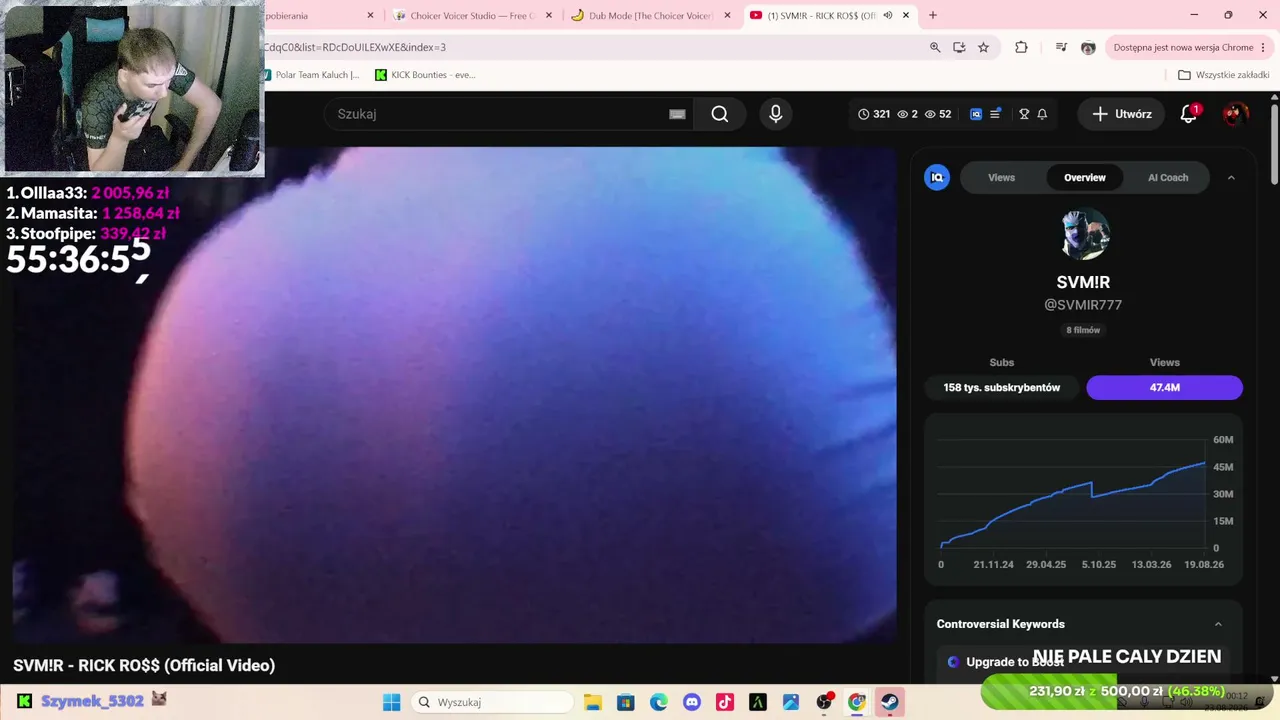Click the YouTube video player area
1280x720 pixels.
point(455,394)
